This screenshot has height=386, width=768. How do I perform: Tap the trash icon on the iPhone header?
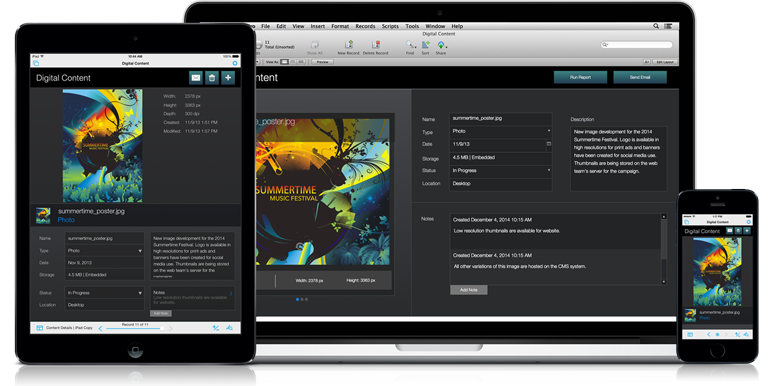click(x=738, y=231)
